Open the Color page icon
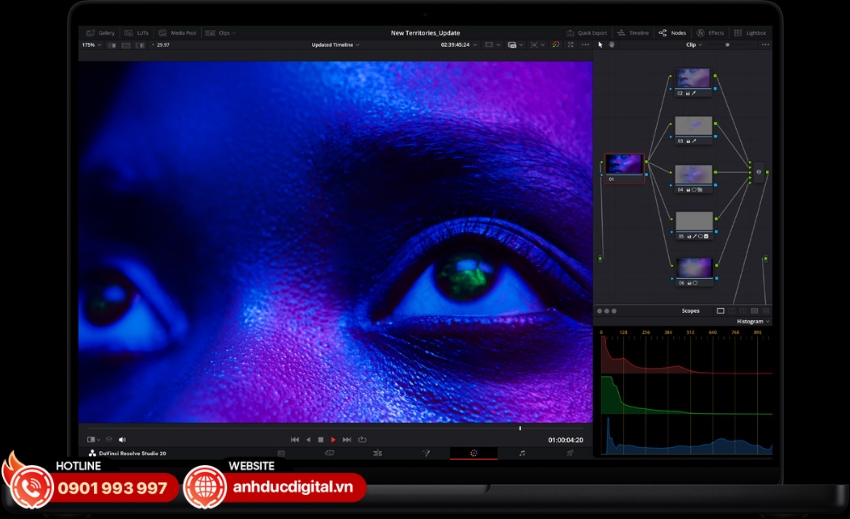Screen dimensions: 850x519 (474, 453)
